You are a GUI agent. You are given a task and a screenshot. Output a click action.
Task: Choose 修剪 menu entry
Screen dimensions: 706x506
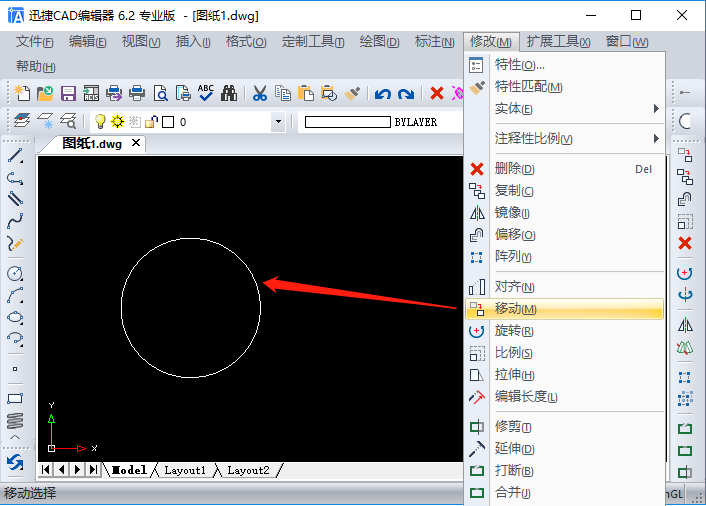(566, 426)
